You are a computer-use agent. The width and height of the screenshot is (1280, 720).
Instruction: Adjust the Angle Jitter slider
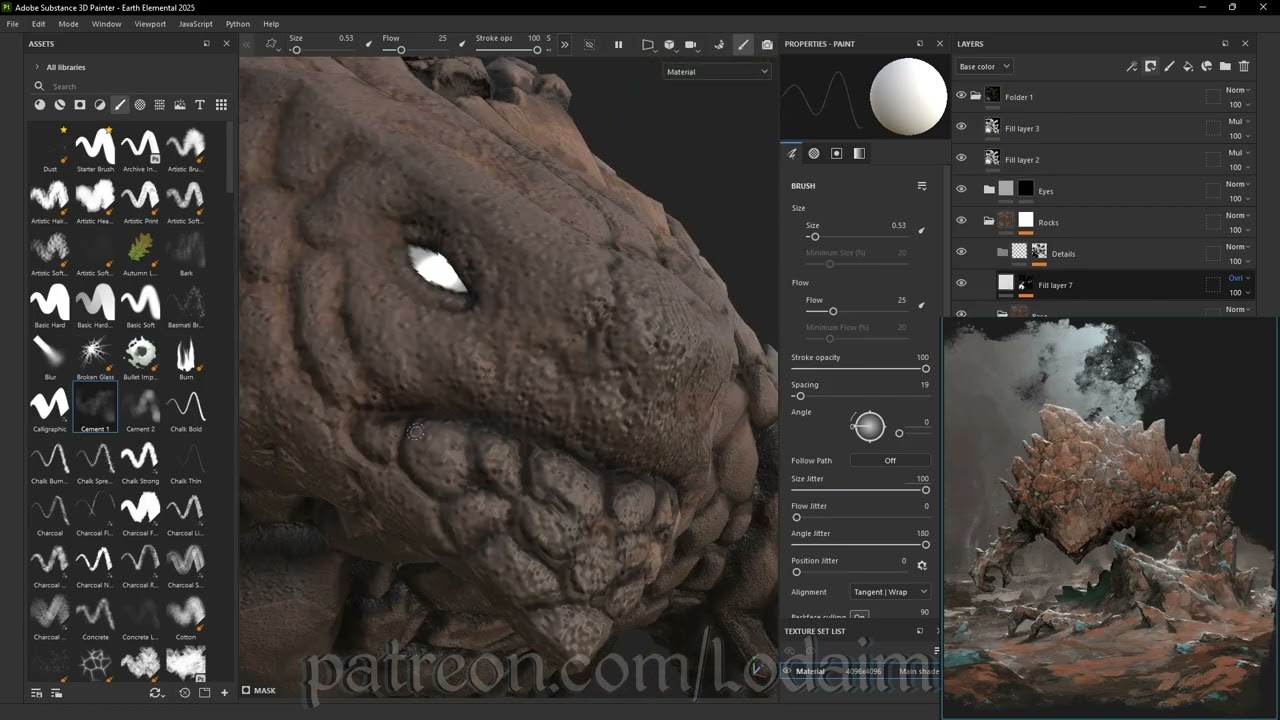click(x=861, y=545)
